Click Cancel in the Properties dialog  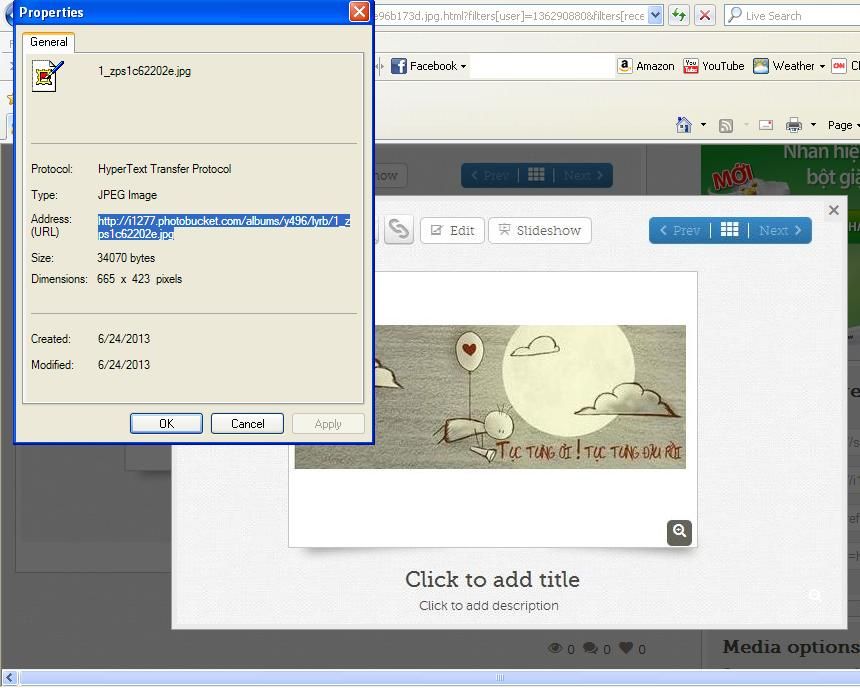[x=247, y=424]
